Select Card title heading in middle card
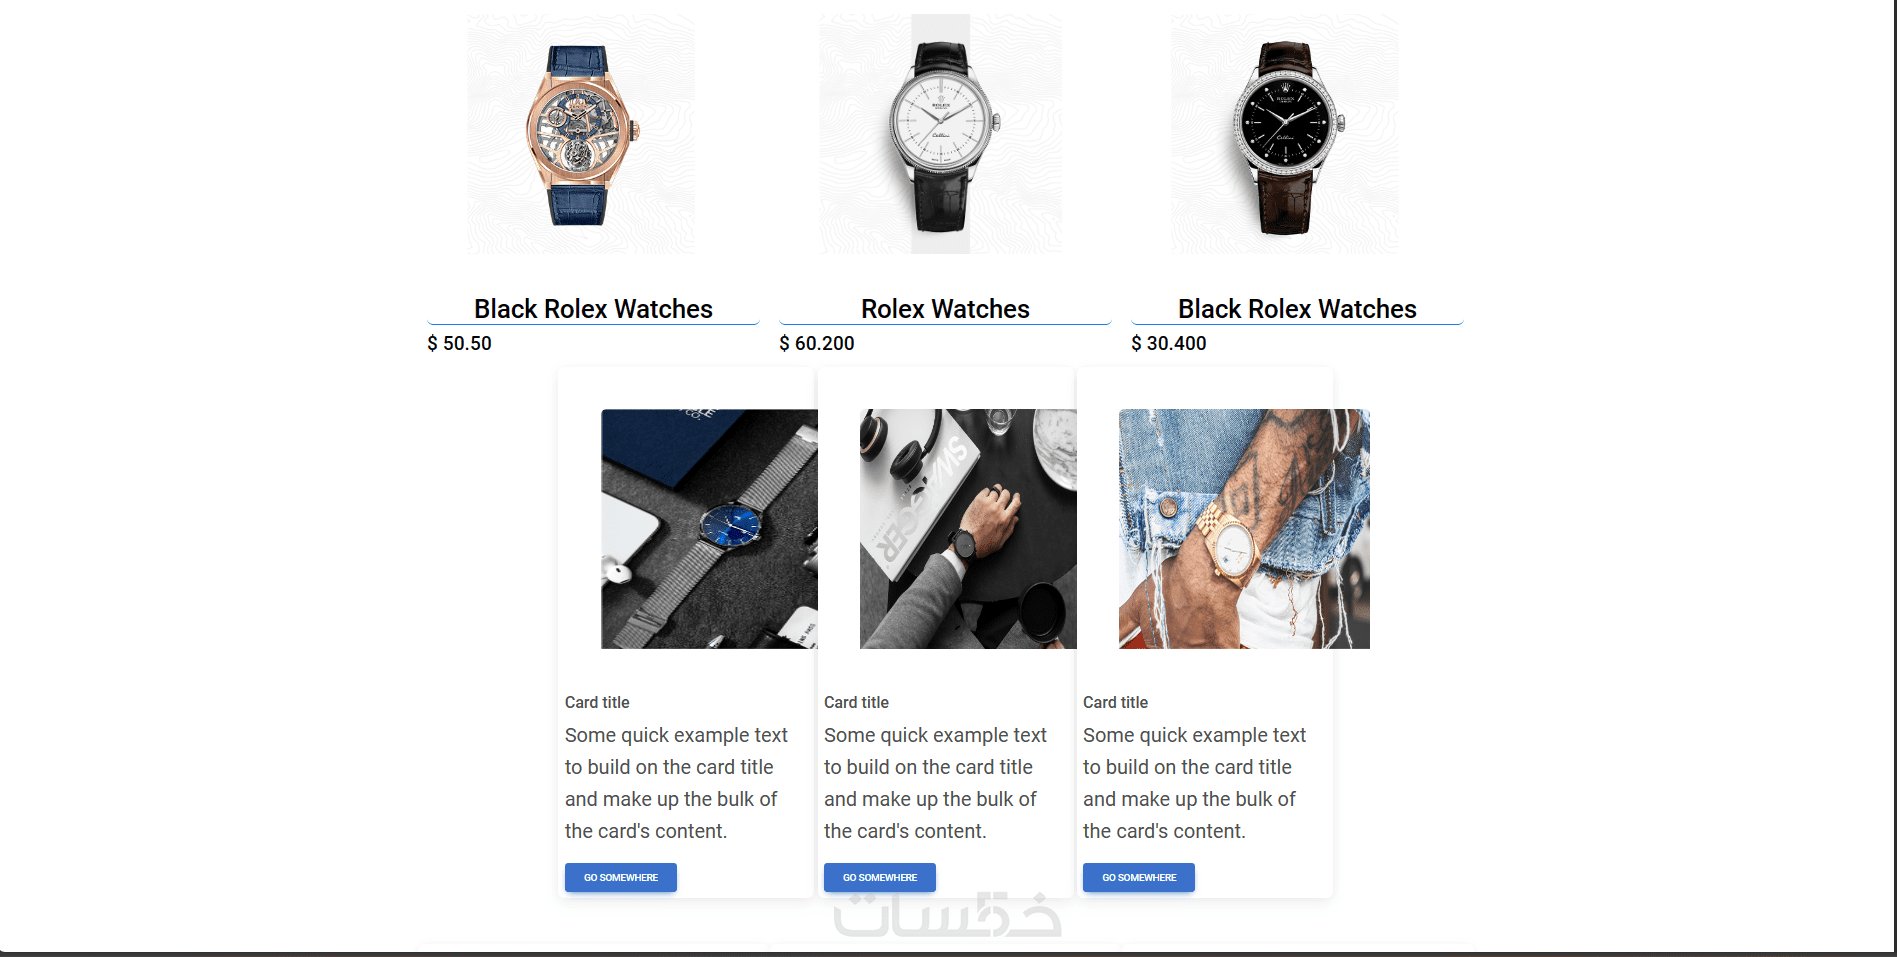Image resolution: width=1897 pixels, height=957 pixels. coord(856,702)
